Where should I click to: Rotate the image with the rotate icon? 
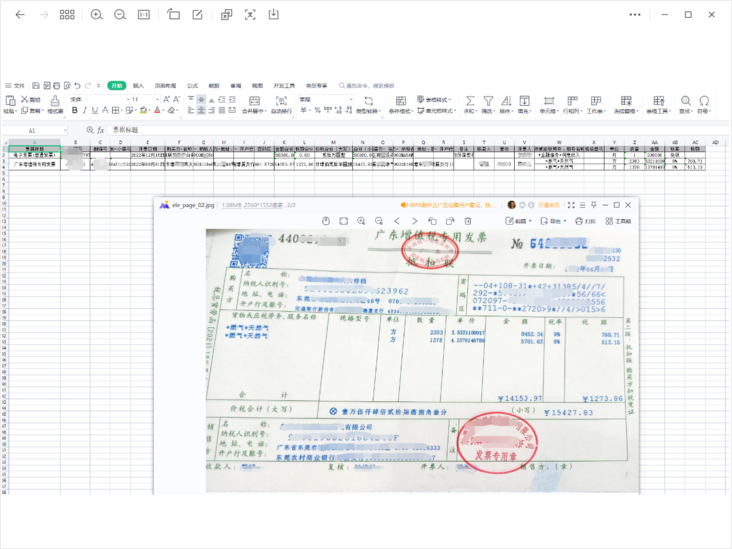pyautogui.click(x=174, y=14)
